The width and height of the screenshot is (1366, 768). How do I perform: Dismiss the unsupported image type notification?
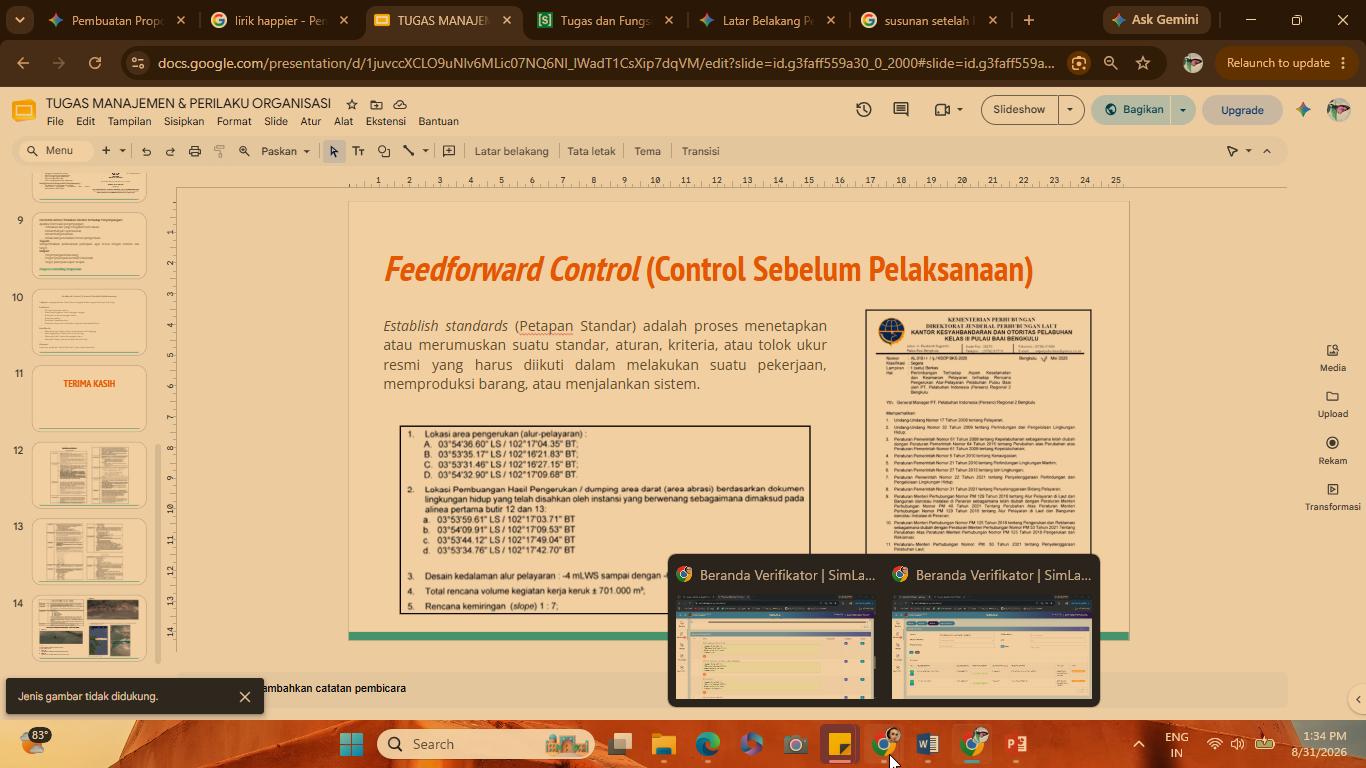pos(245,696)
